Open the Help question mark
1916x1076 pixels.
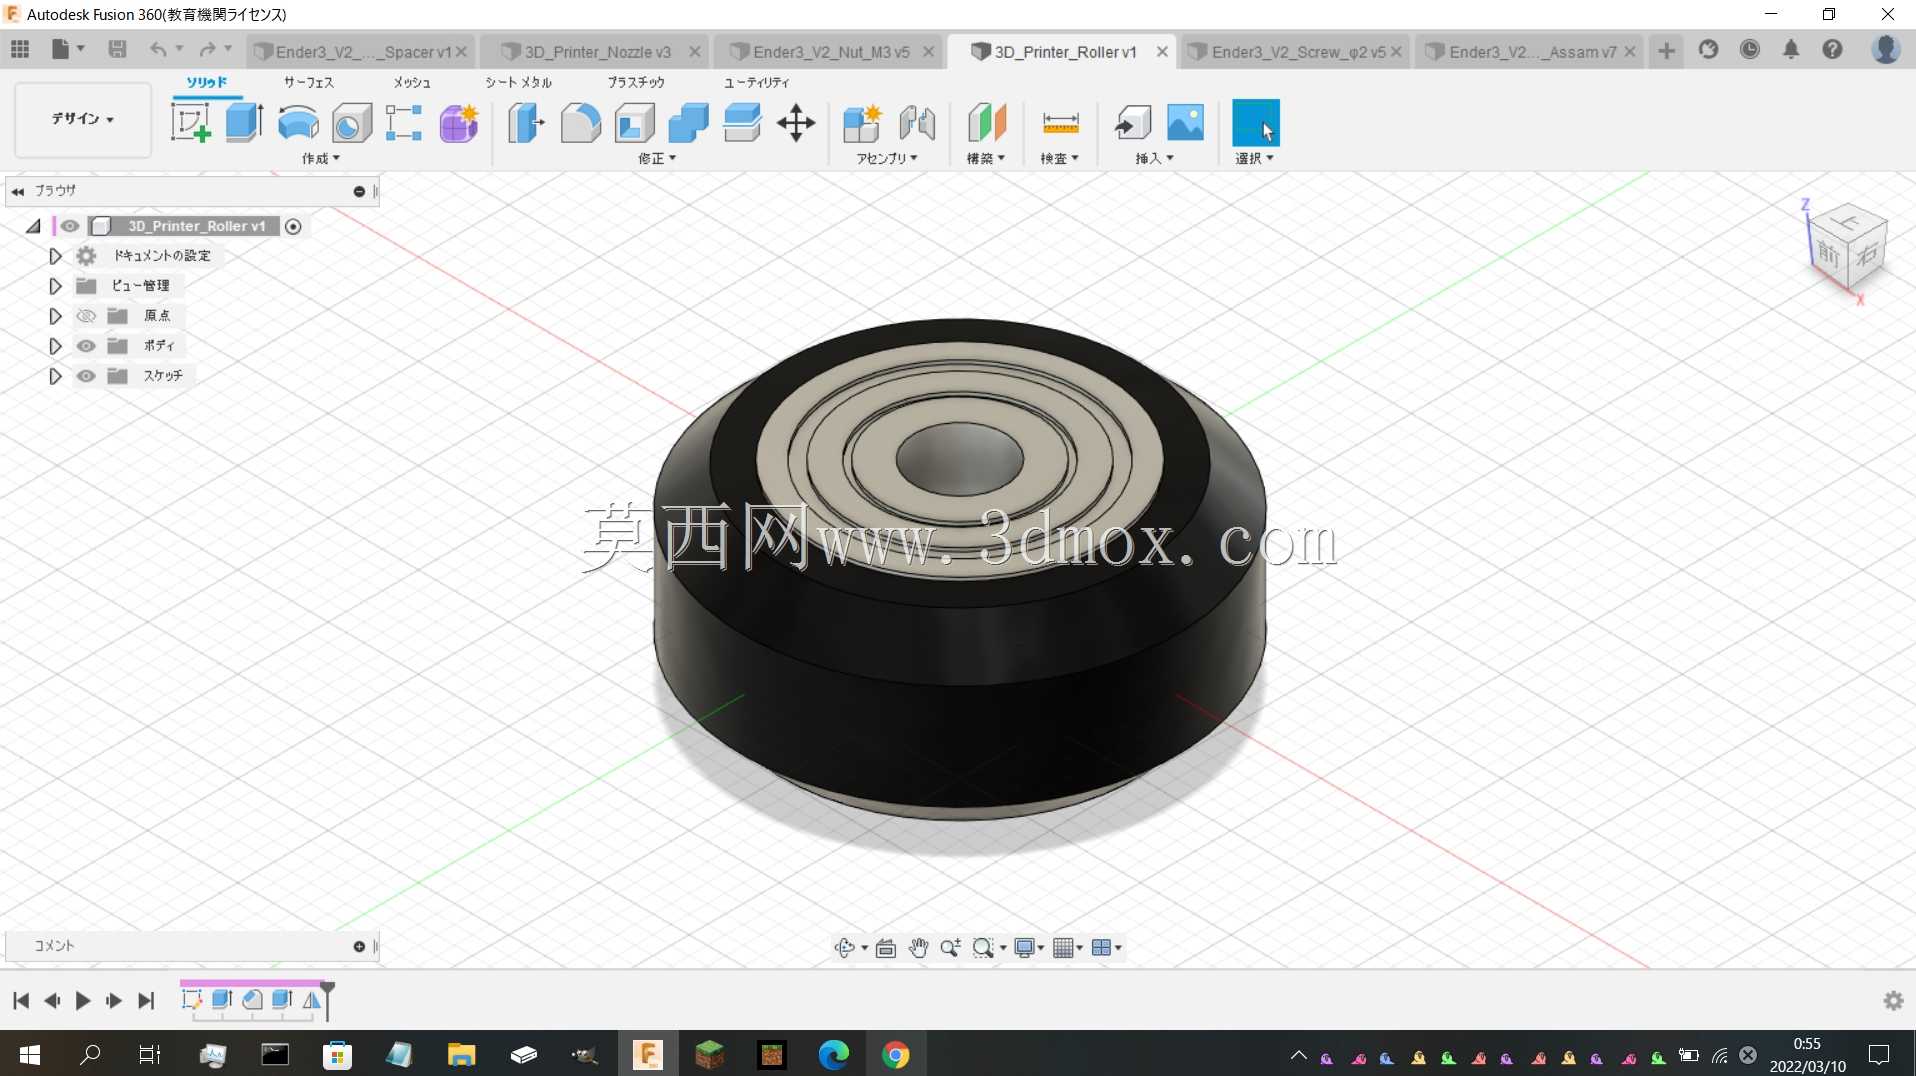(1832, 49)
